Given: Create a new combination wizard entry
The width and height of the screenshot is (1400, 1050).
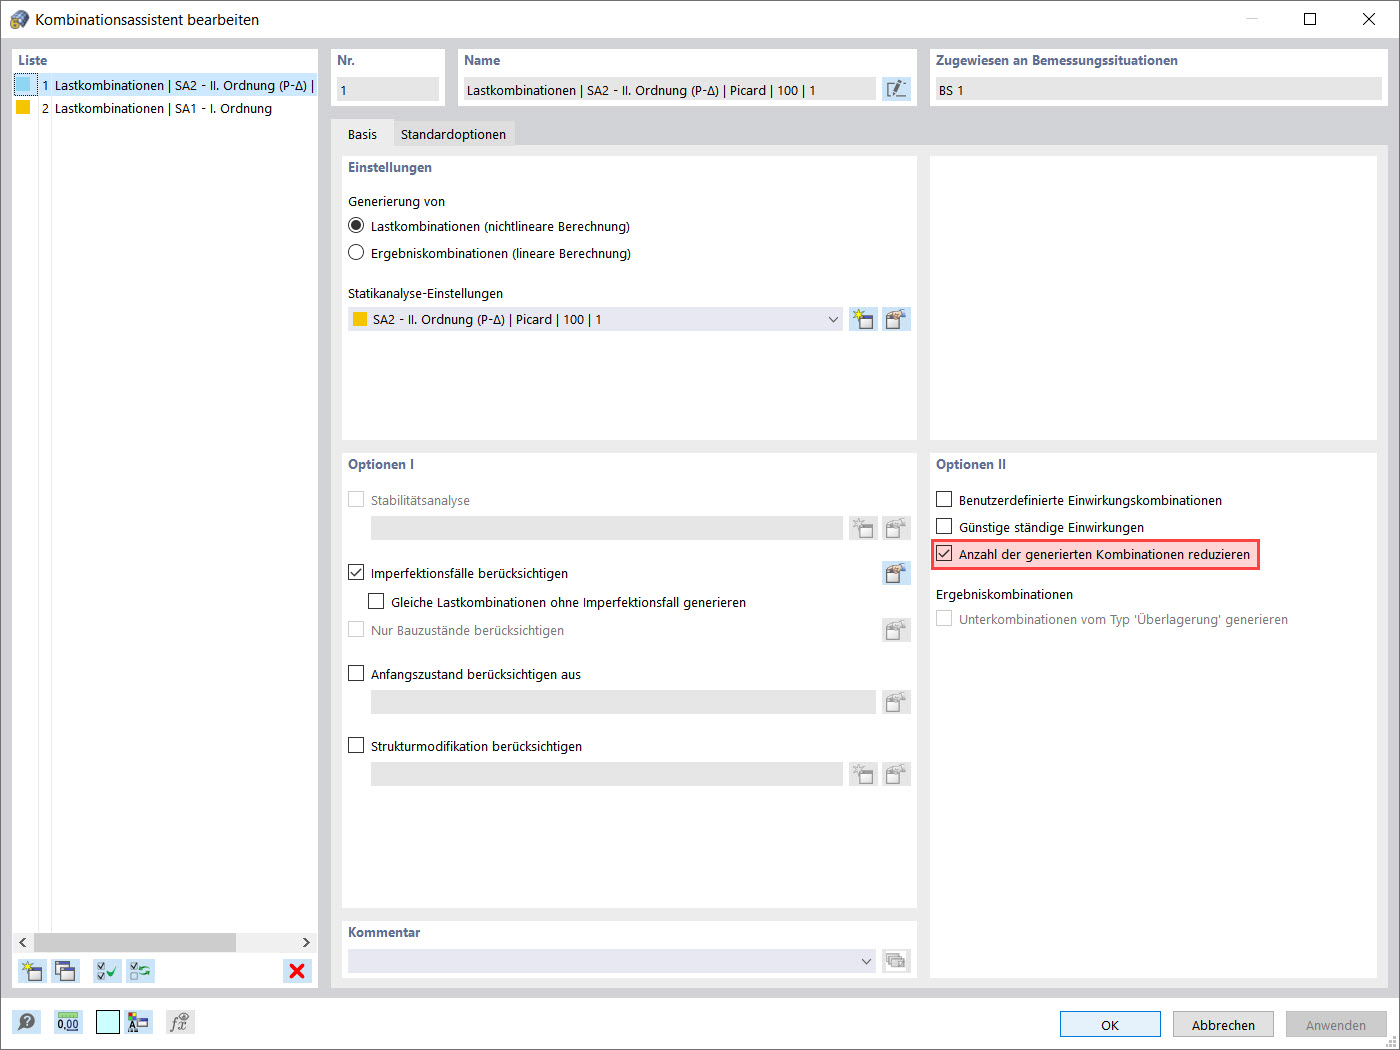Looking at the screenshot, I should (31, 971).
